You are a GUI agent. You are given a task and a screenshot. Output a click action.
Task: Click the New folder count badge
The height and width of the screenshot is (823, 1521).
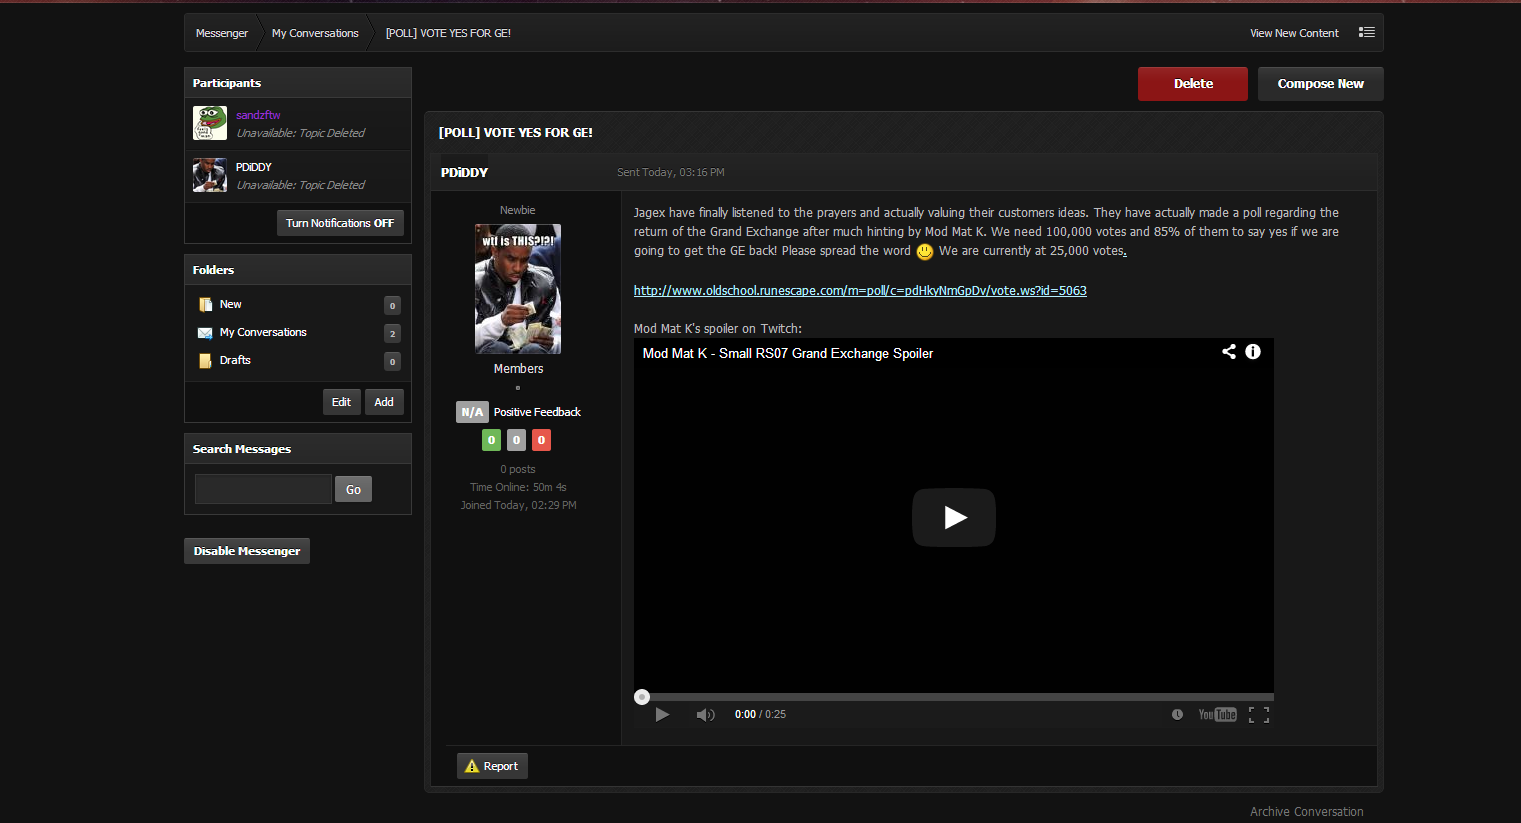392,305
